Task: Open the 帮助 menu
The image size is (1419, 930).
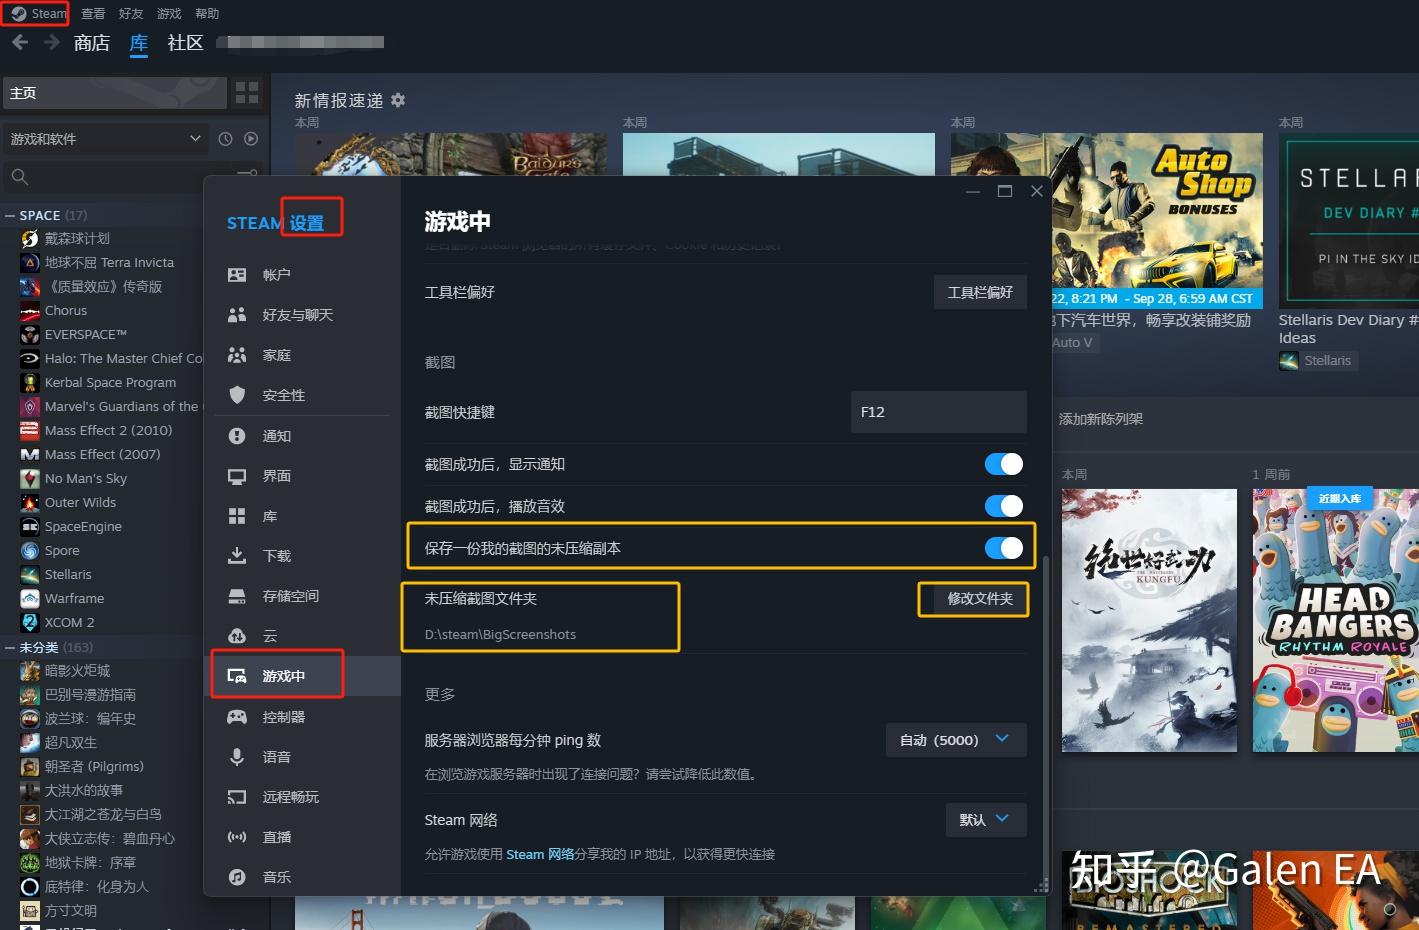Action: 207,13
